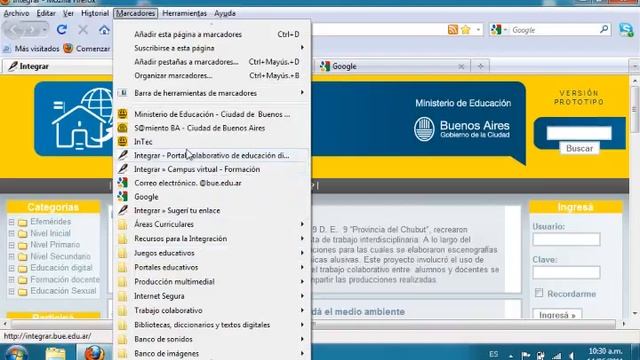Expand Recursos para la Integración folder
640x360 pixels.
(x=212, y=239)
